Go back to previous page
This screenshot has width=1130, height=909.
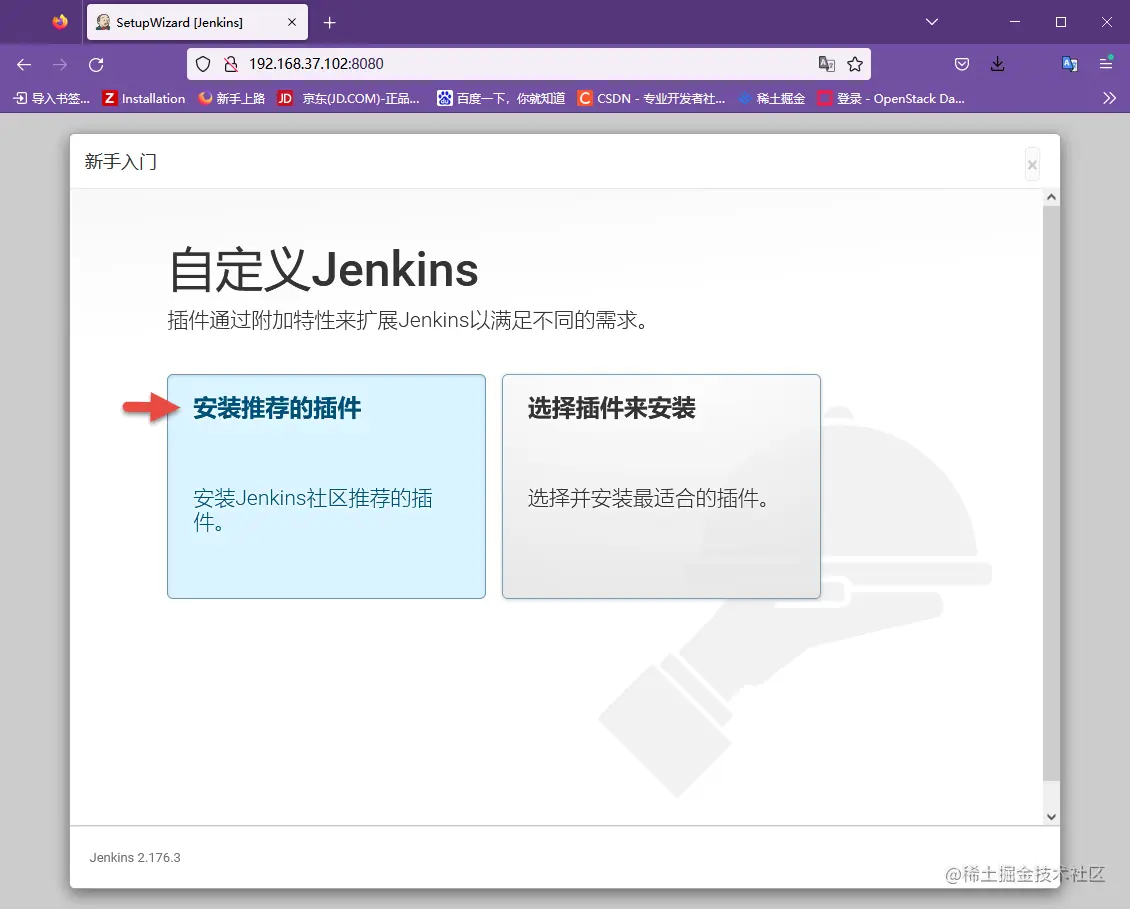tap(24, 64)
